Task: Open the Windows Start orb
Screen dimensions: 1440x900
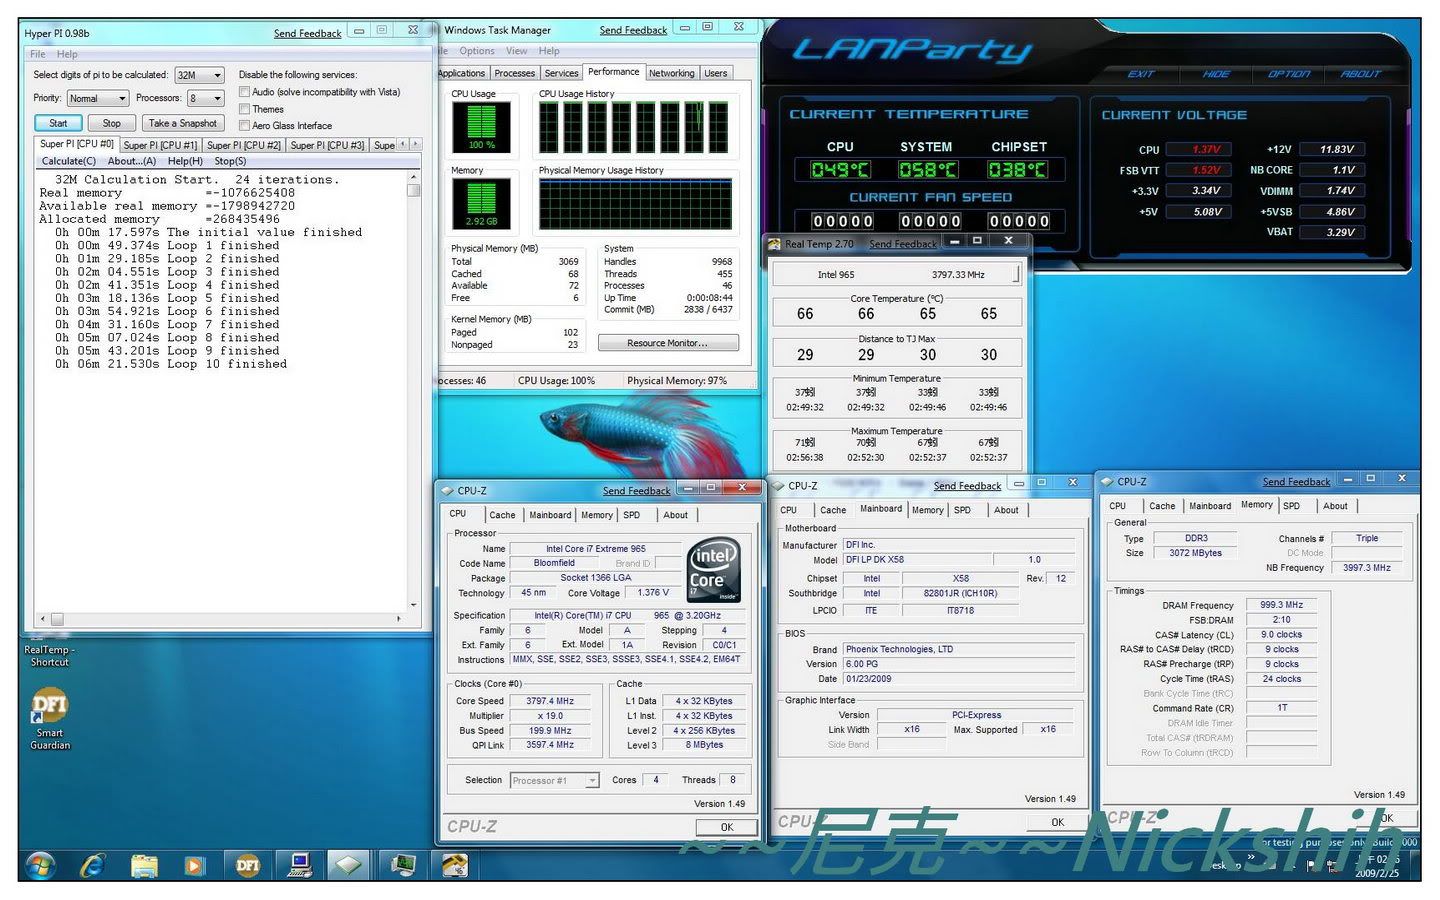Action: coord(41,865)
